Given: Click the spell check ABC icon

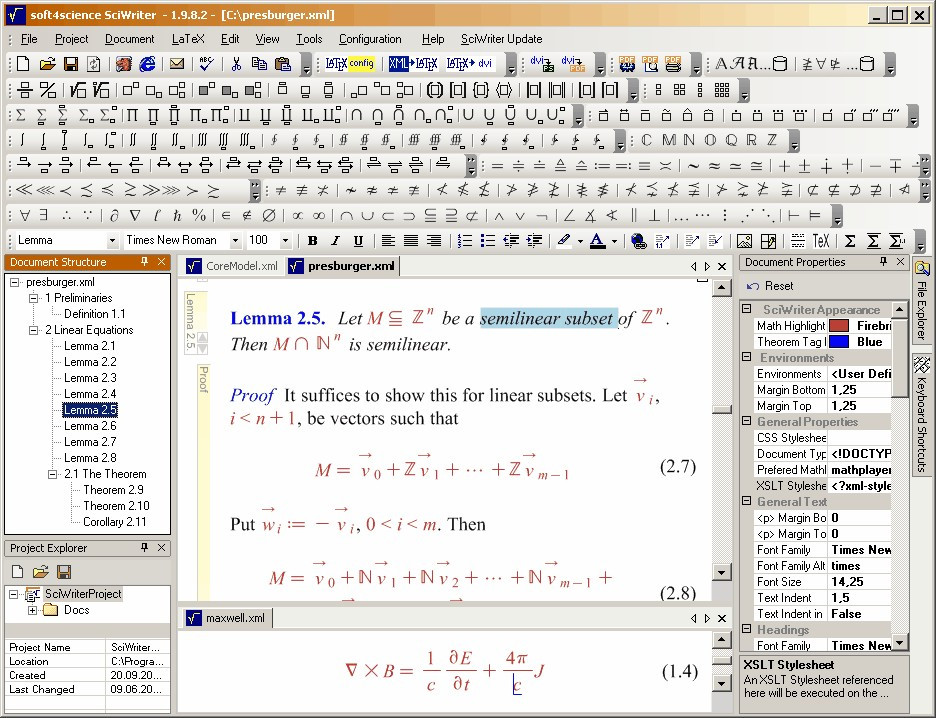Looking at the screenshot, I should point(206,63).
